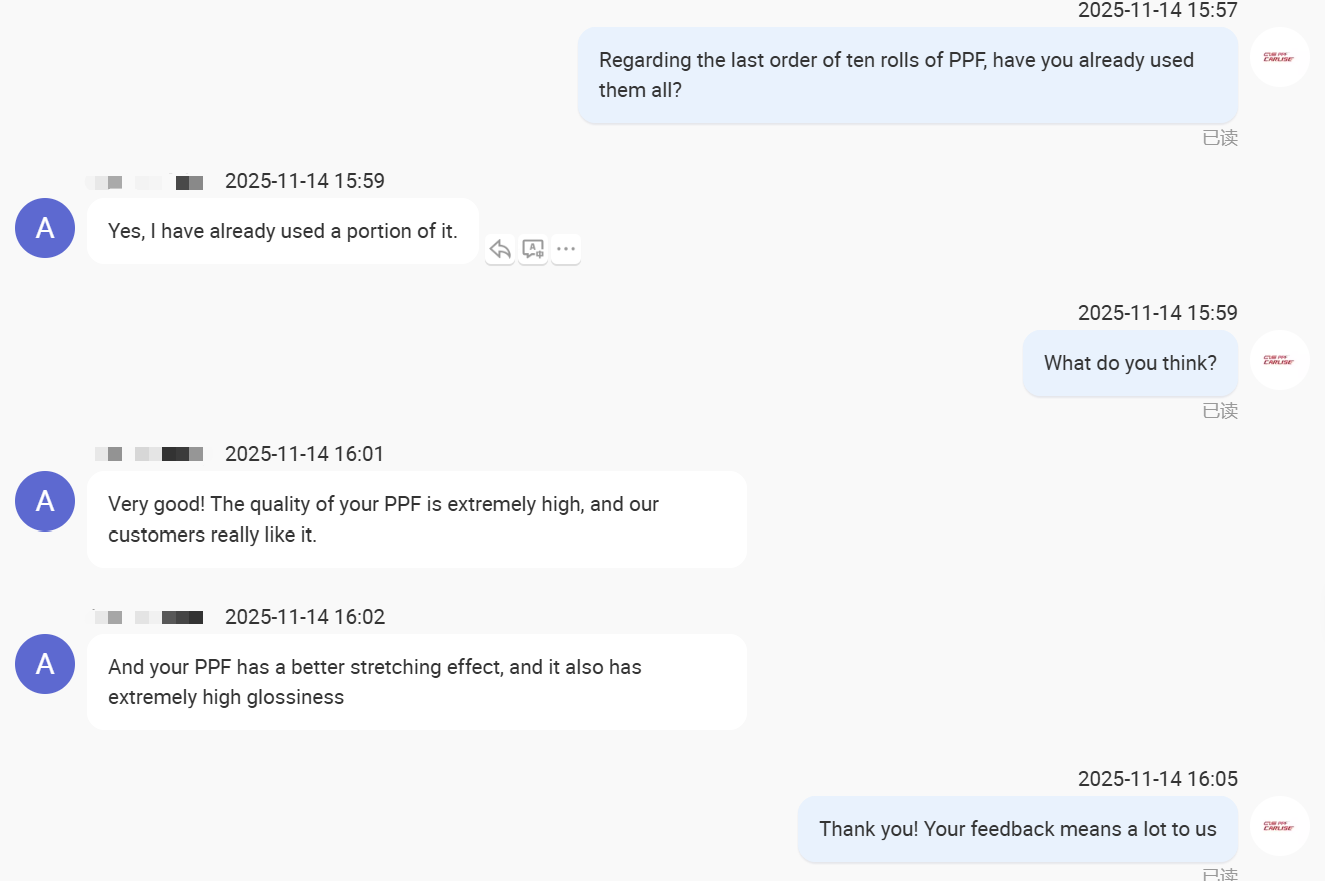1325x881 pixels.
Task: Click the 已读 read receipt under the ten rolls message
Action: point(1220,138)
